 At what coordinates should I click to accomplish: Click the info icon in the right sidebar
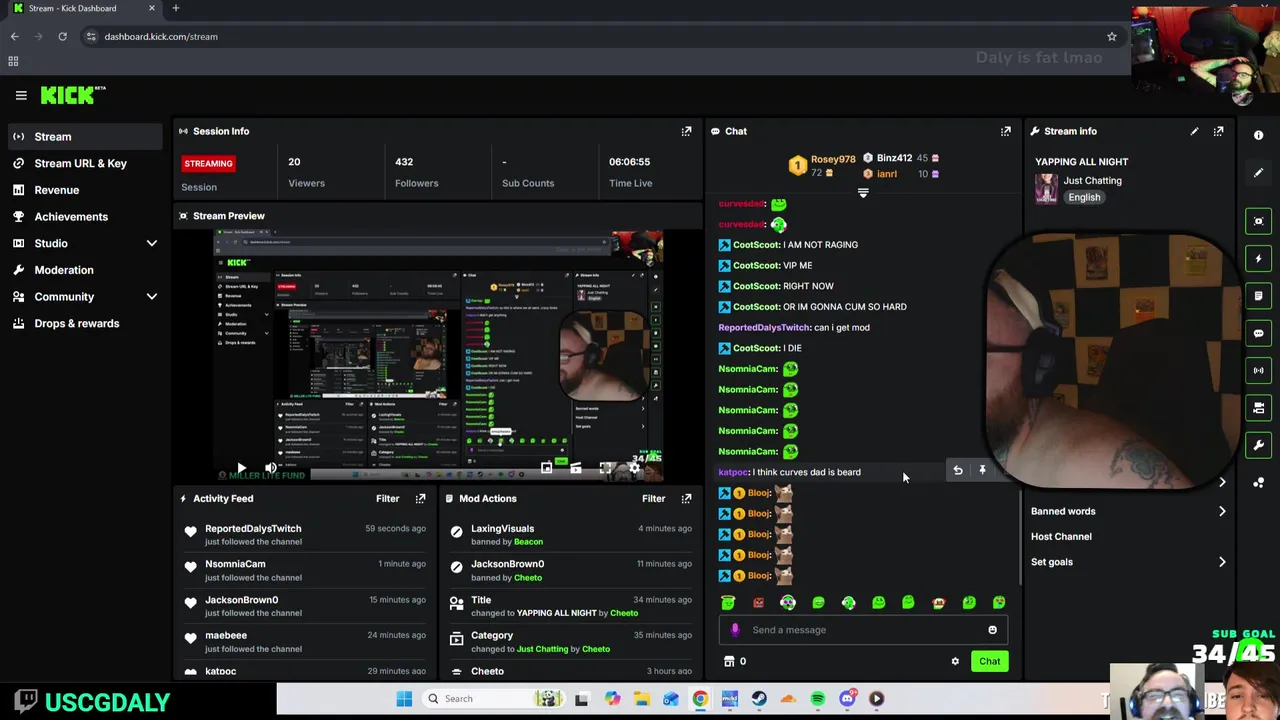[x=1259, y=135]
